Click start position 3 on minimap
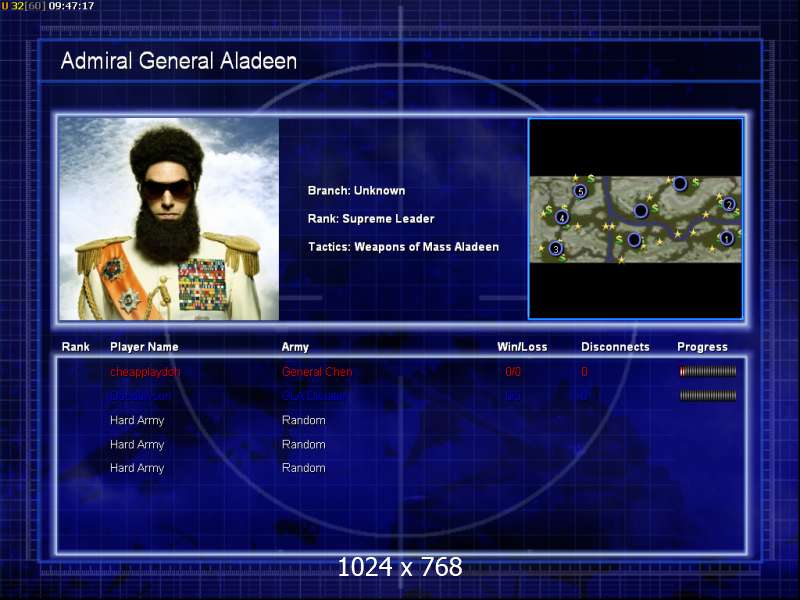Image resolution: width=800 pixels, height=600 pixels. pyautogui.click(x=556, y=248)
